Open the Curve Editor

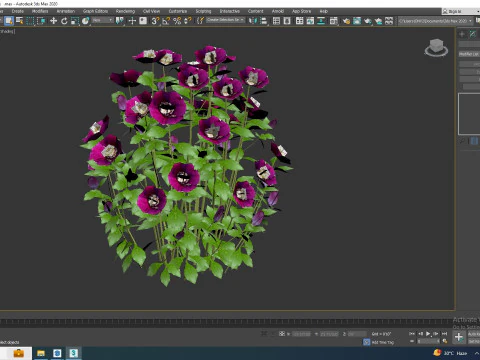click(310, 21)
